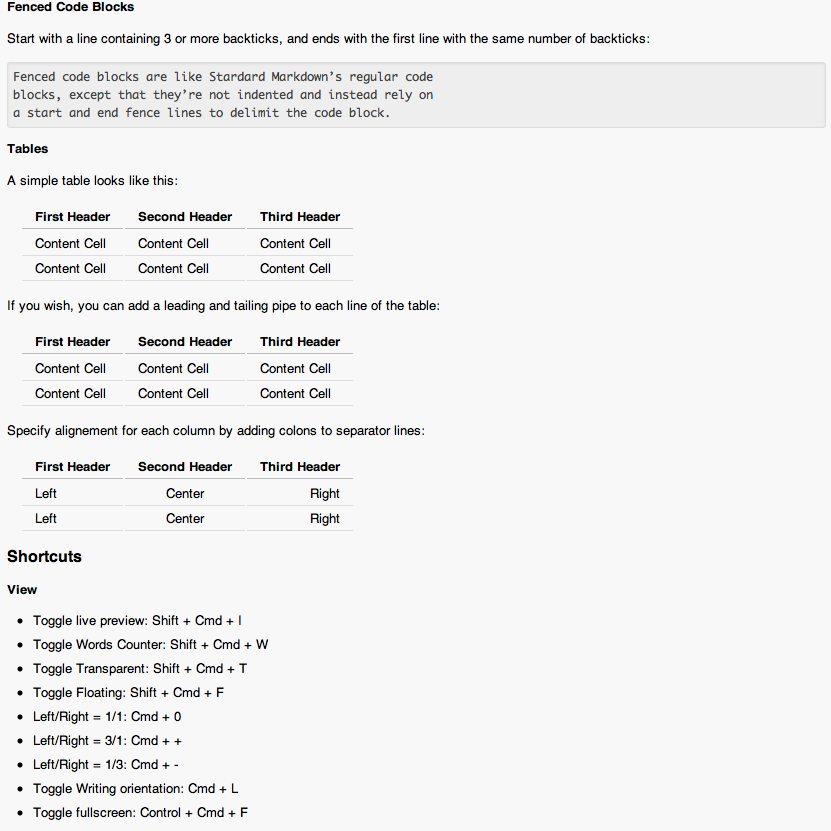Select "Second Header" in the alignment table
Viewport: 831px width, 831px height.
pos(185,467)
